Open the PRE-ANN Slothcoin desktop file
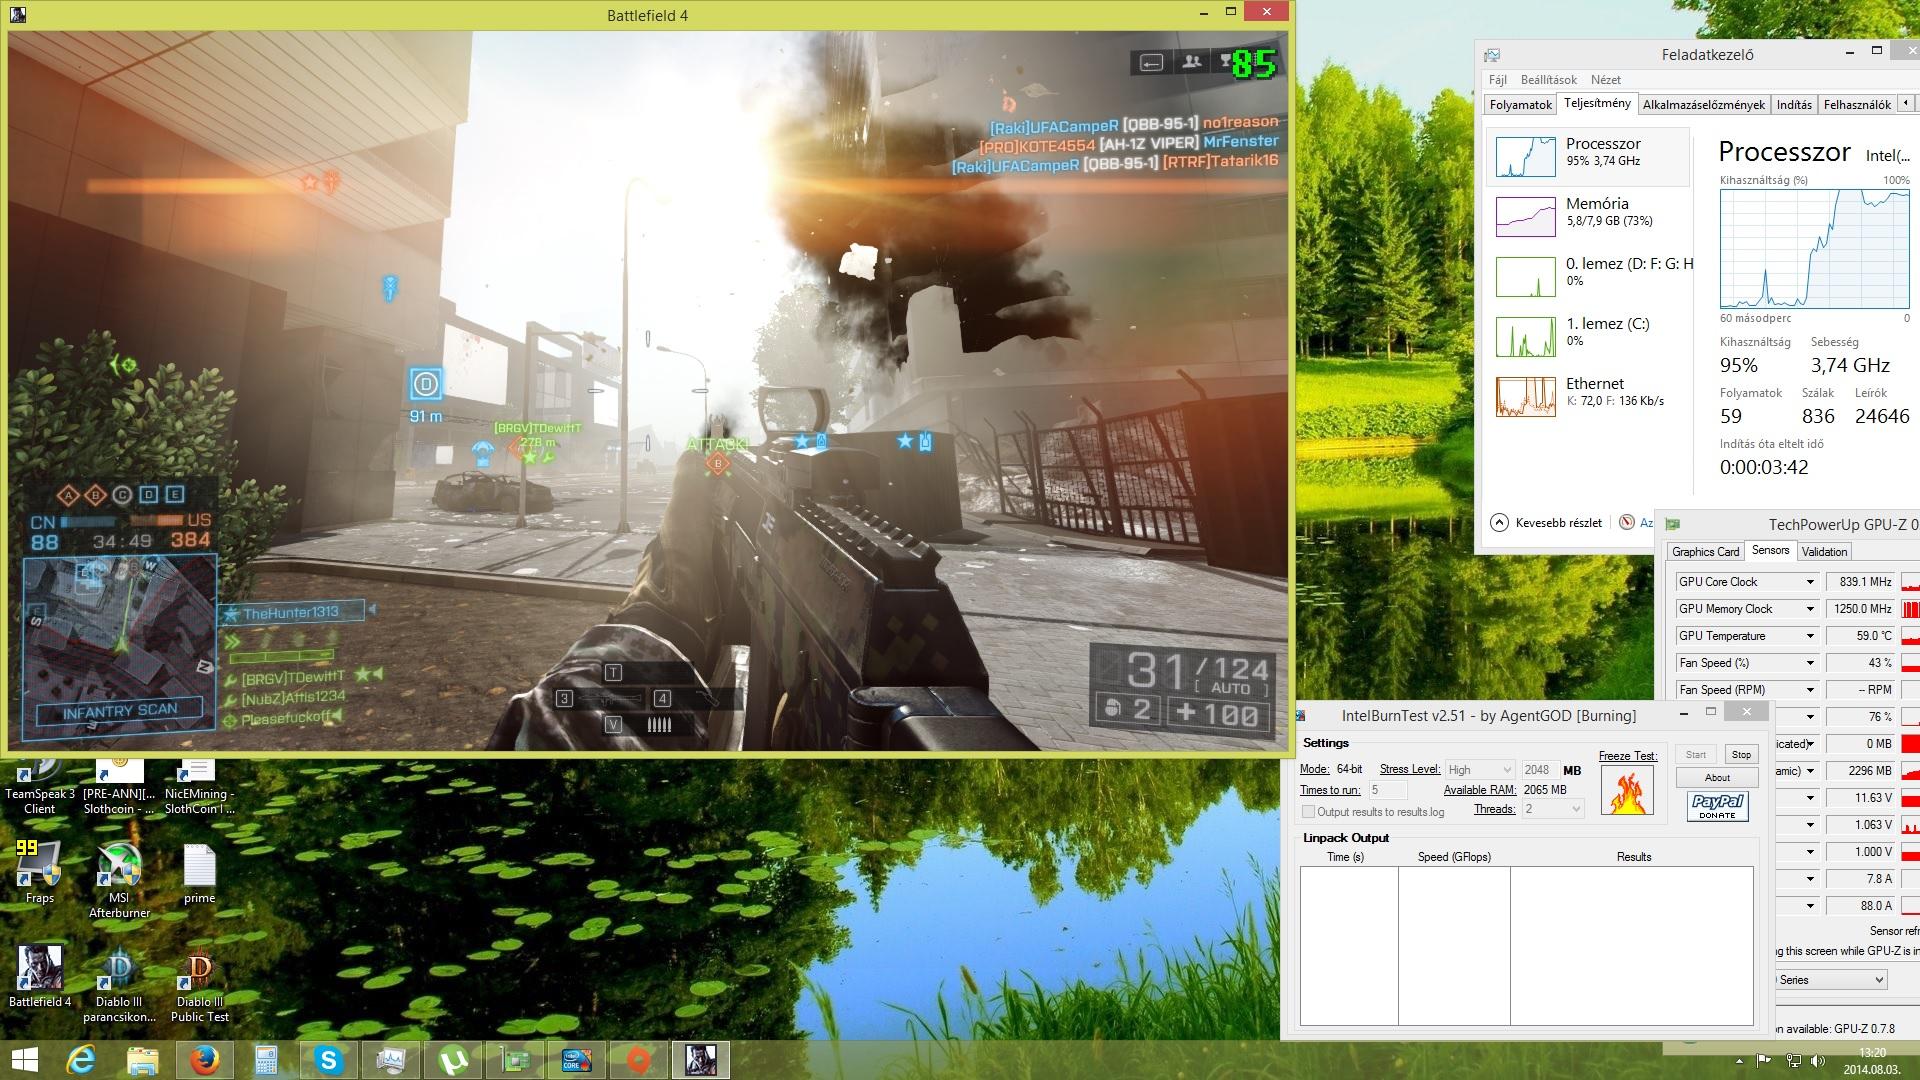 pyautogui.click(x=119, y=786)
